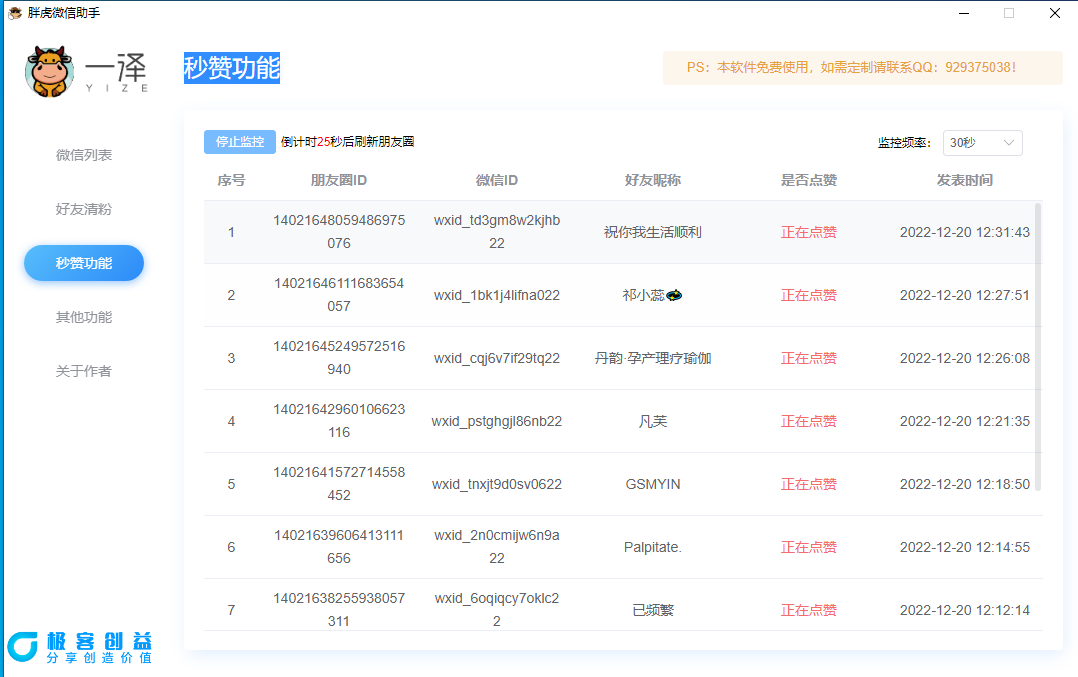This screenshot has width=1078, height=677.
Task: Open the 关于作者 page
Action: 84,371
